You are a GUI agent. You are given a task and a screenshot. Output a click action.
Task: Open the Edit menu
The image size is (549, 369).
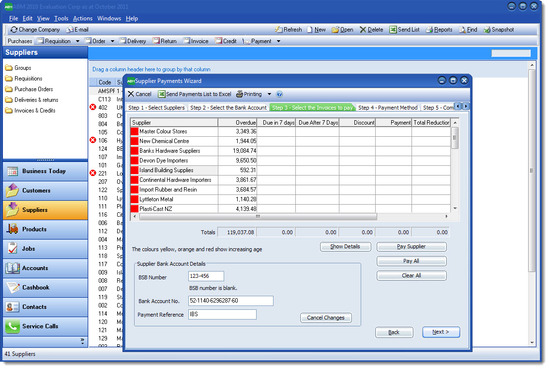27,19
